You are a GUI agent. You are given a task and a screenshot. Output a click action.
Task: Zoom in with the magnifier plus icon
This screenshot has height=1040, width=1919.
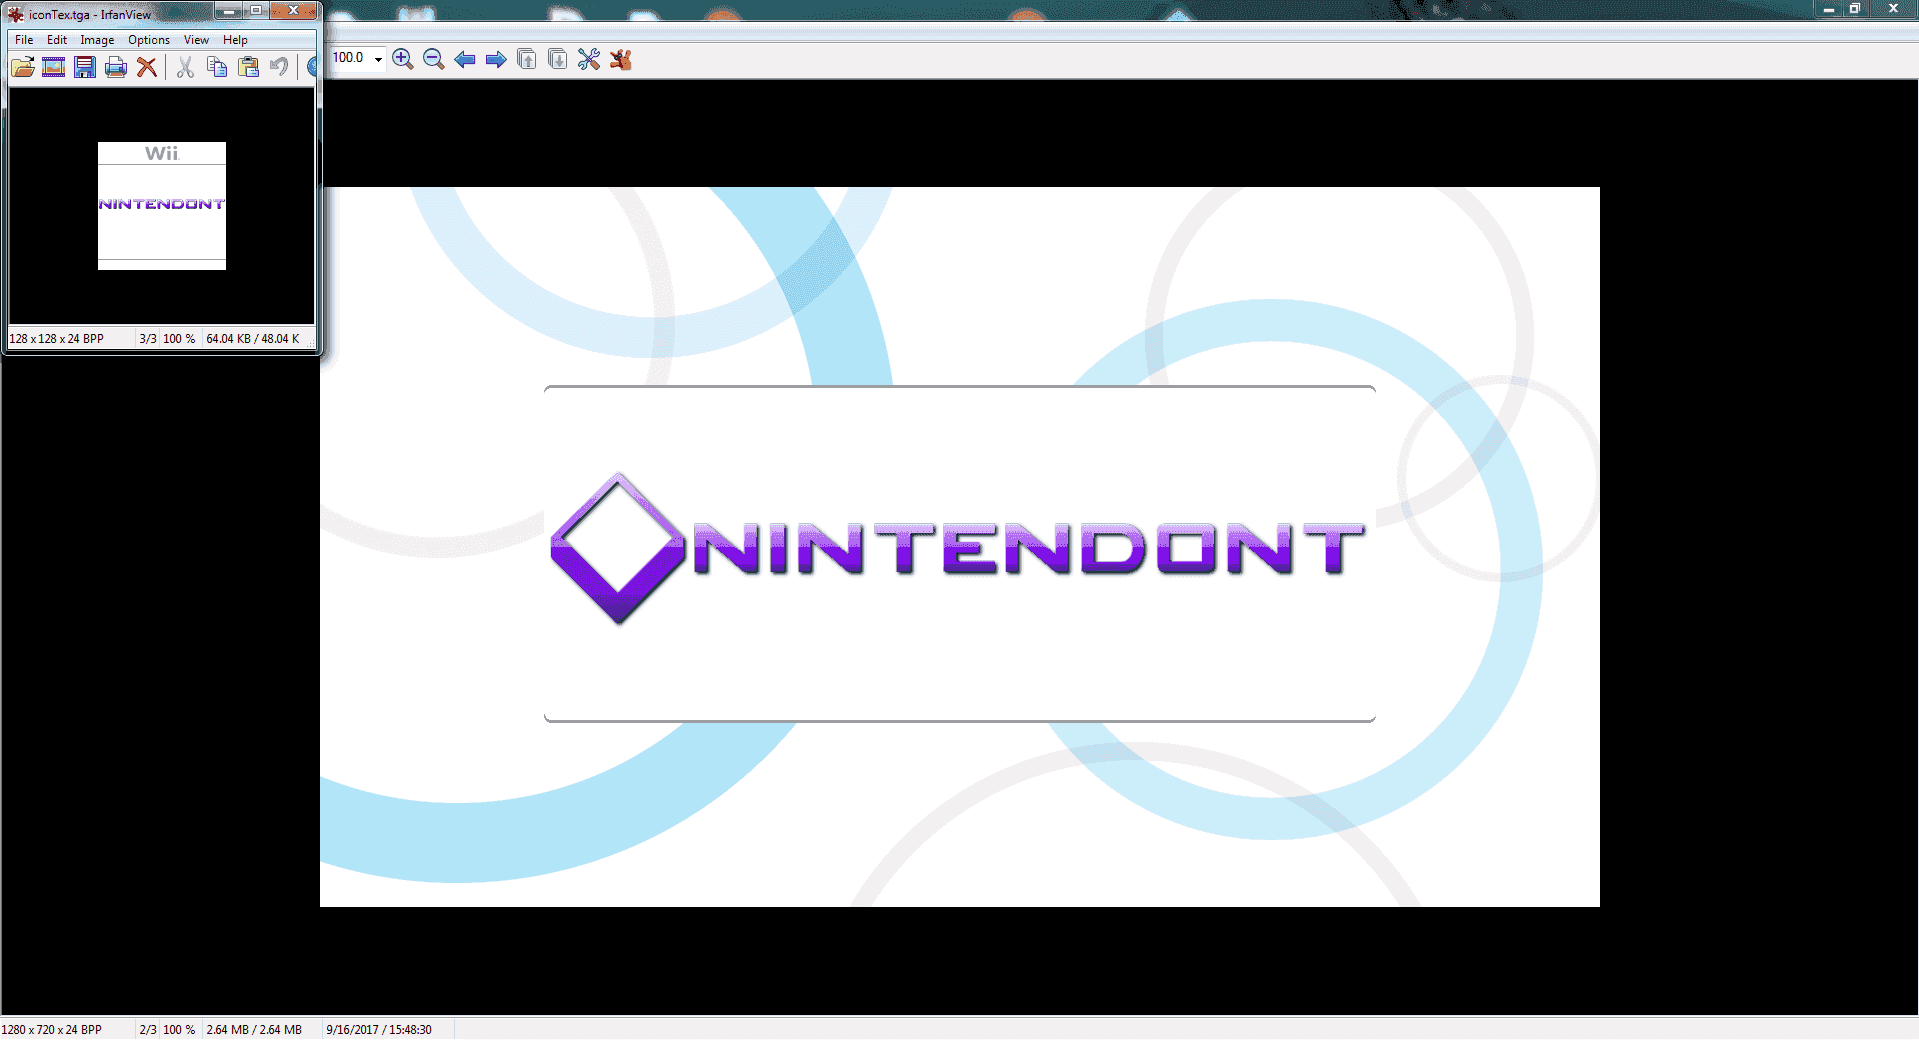(403, 59)
